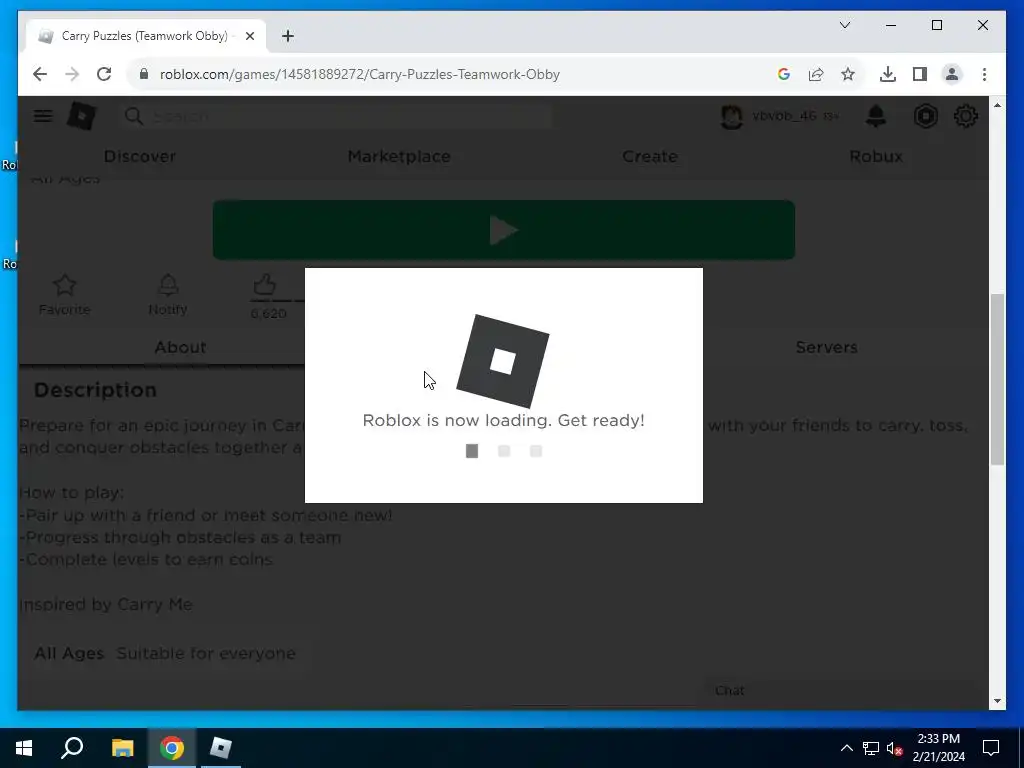Click "Suitable for everyone" text

tap(206, 653)
